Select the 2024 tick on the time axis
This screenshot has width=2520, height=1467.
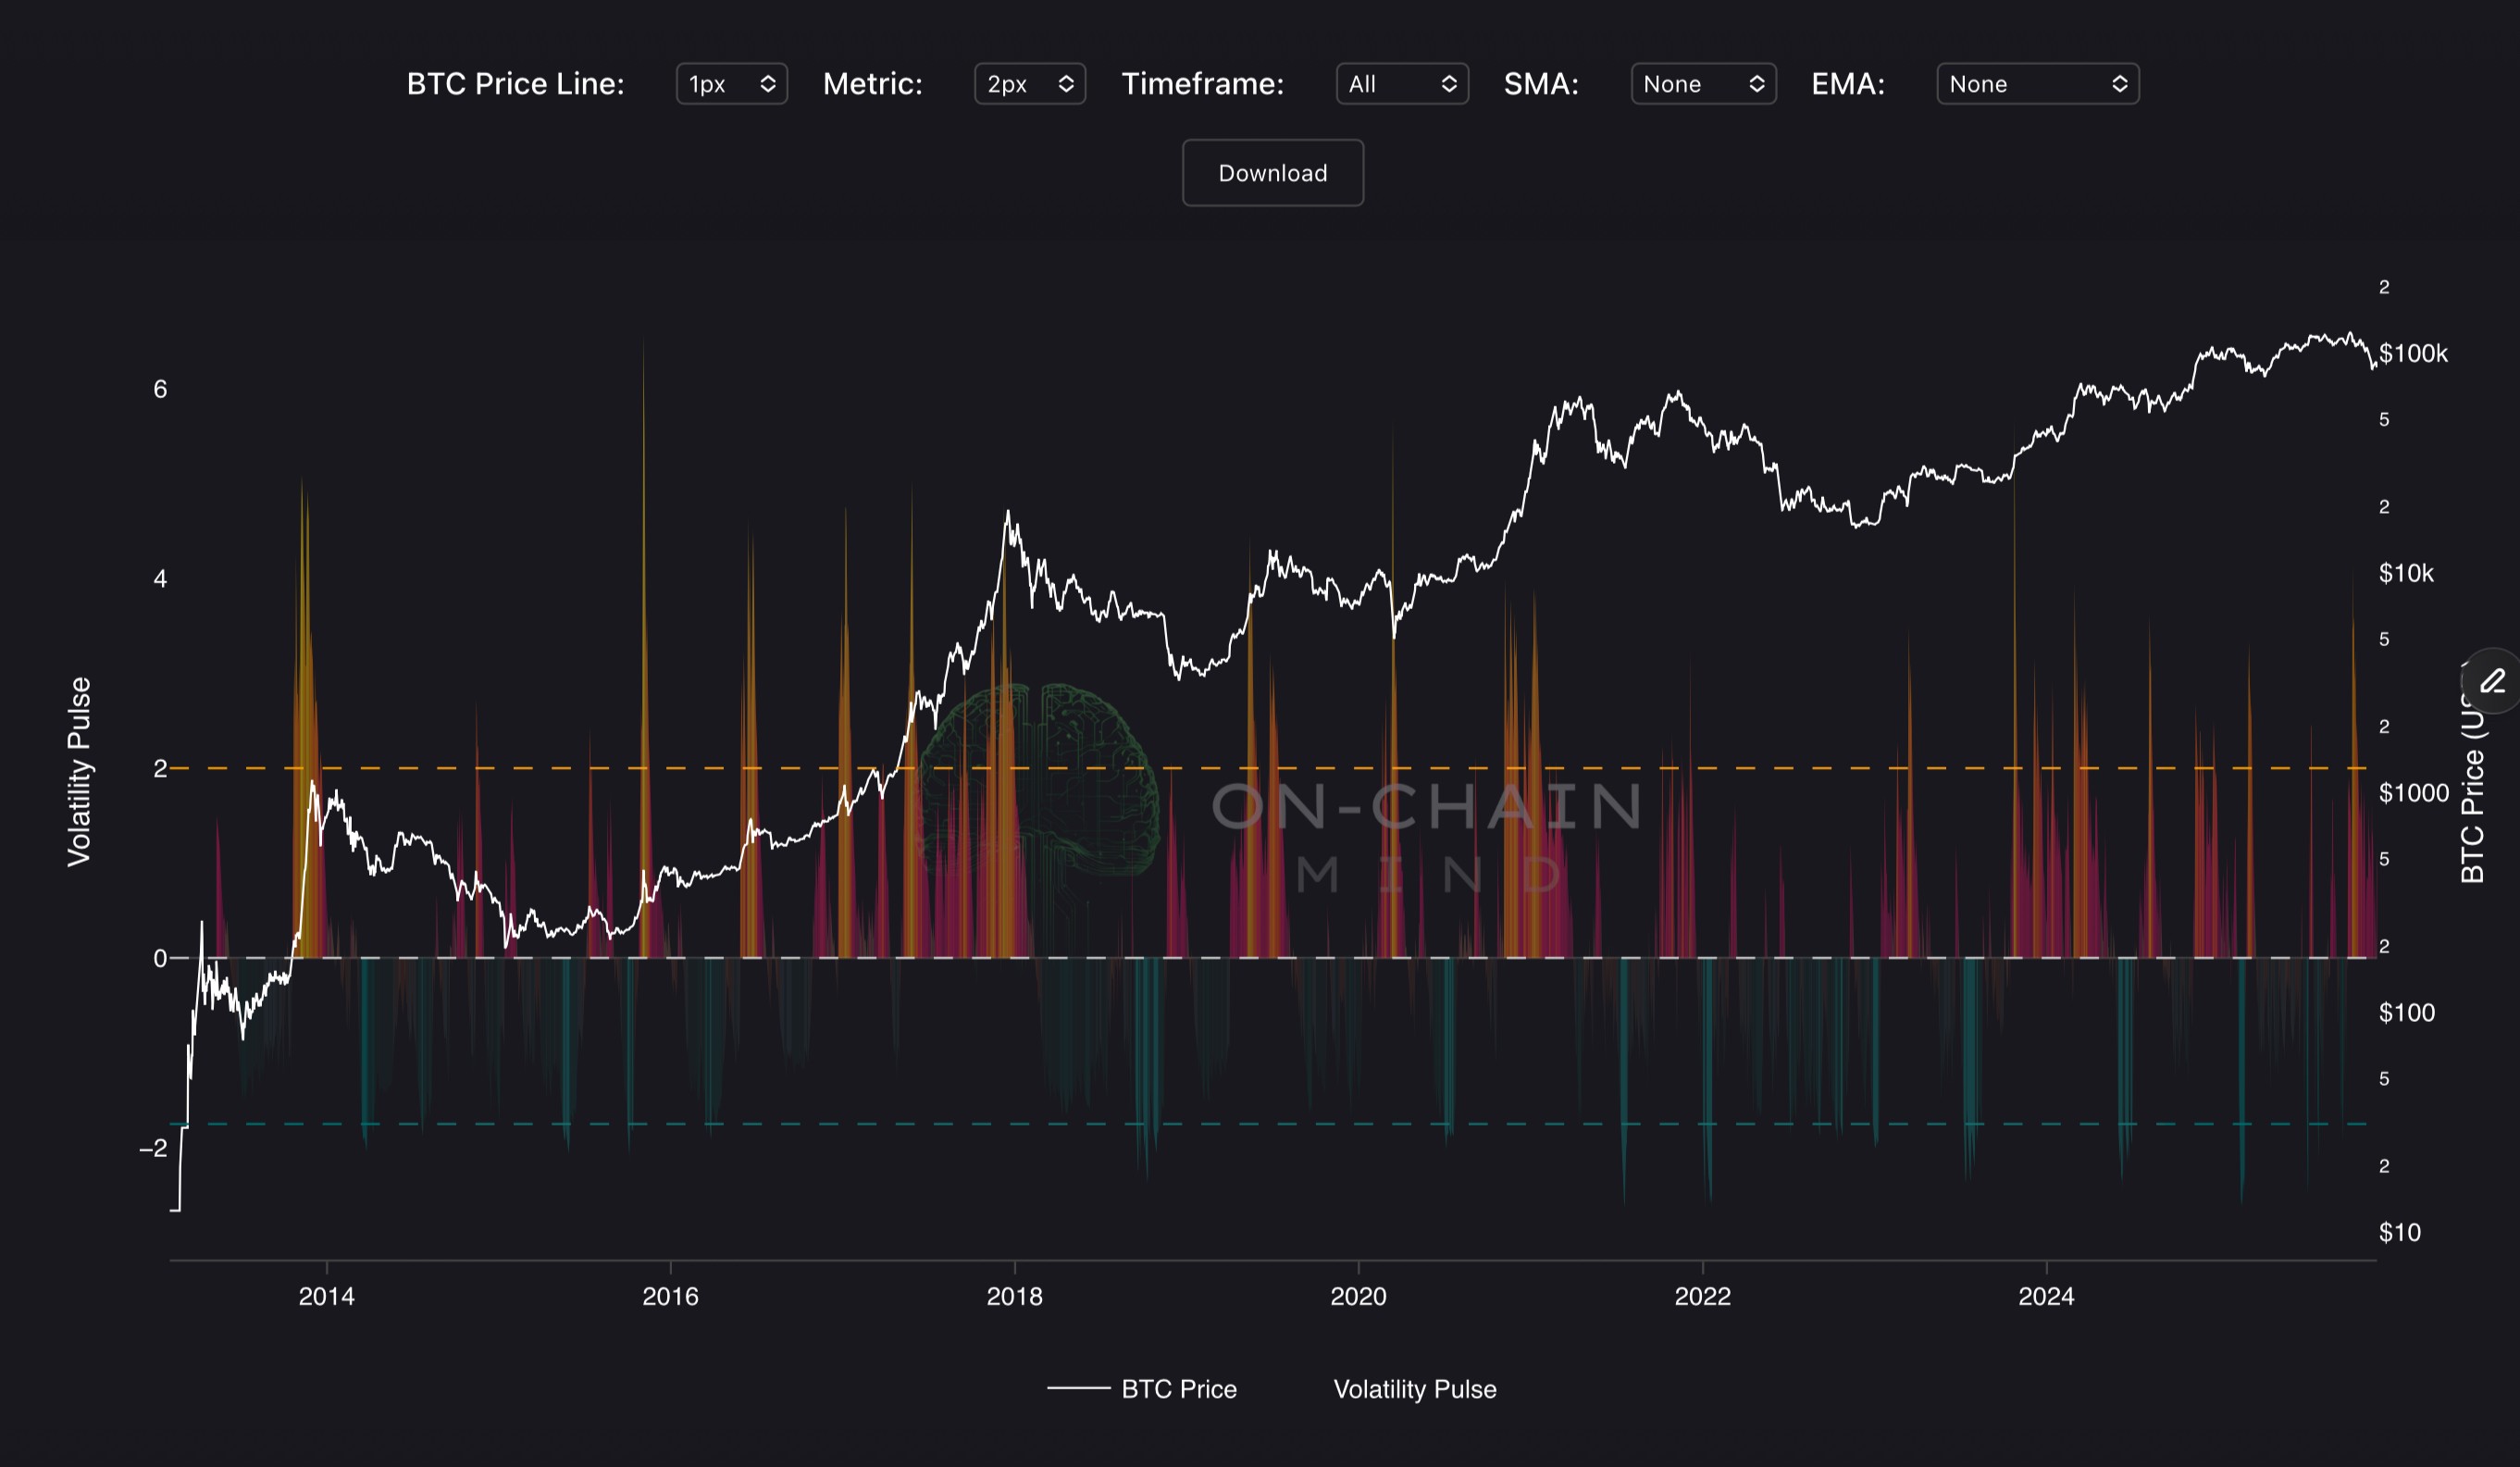click(x=2045, y=1296)
